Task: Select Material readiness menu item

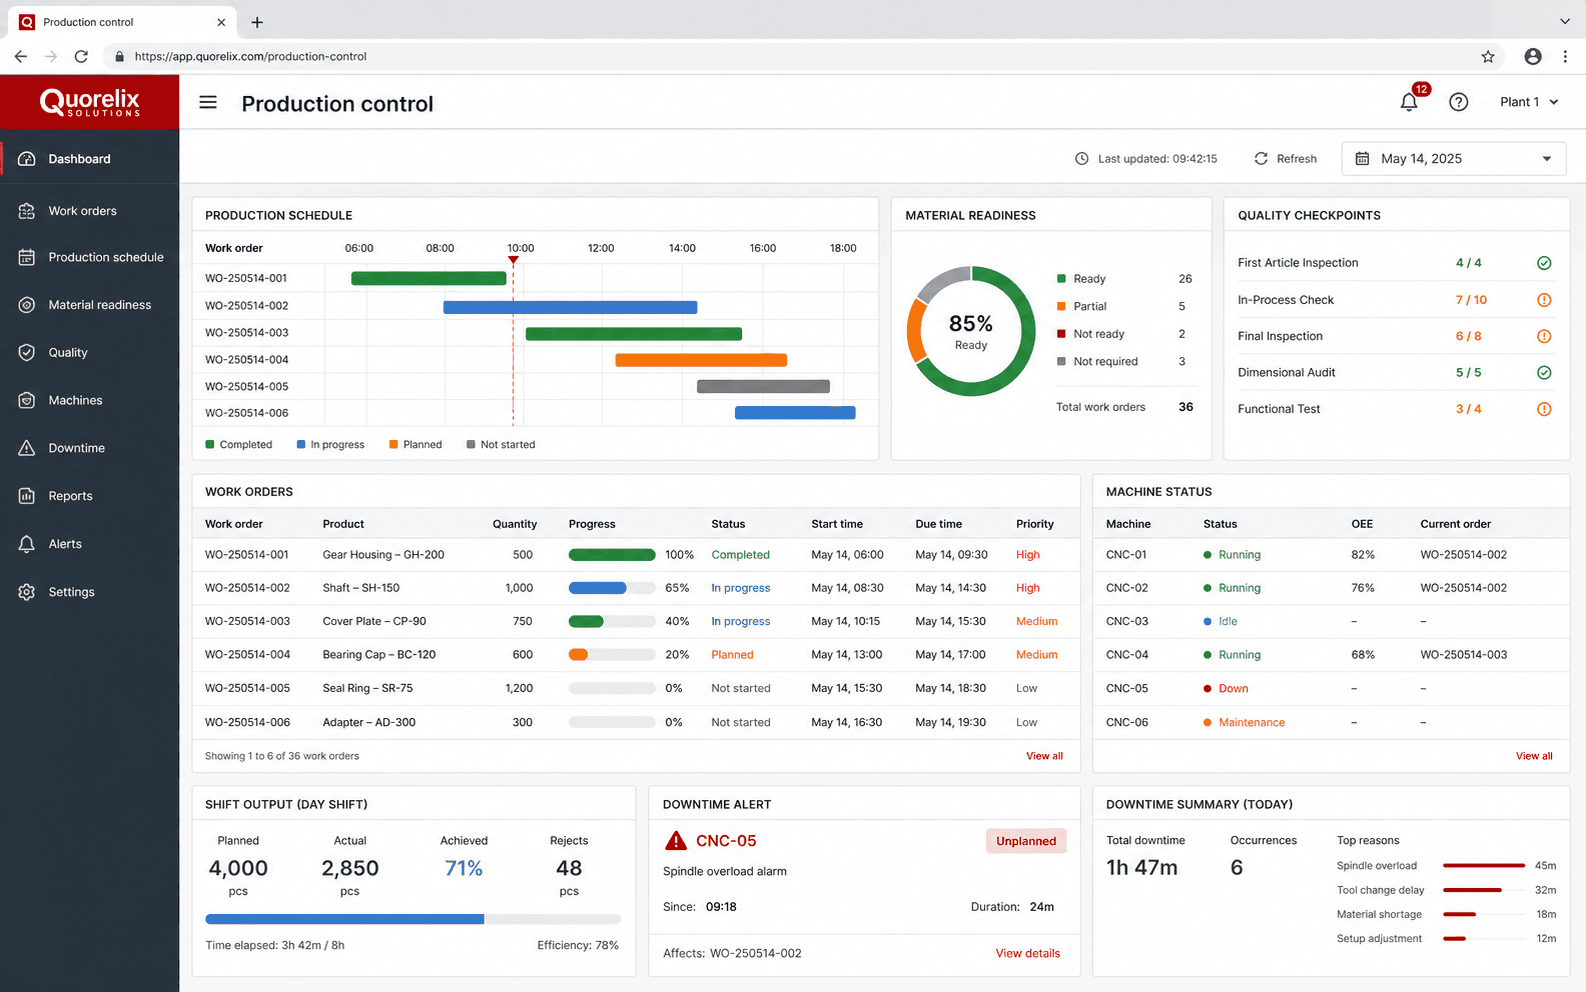Action: pos(90,305)
